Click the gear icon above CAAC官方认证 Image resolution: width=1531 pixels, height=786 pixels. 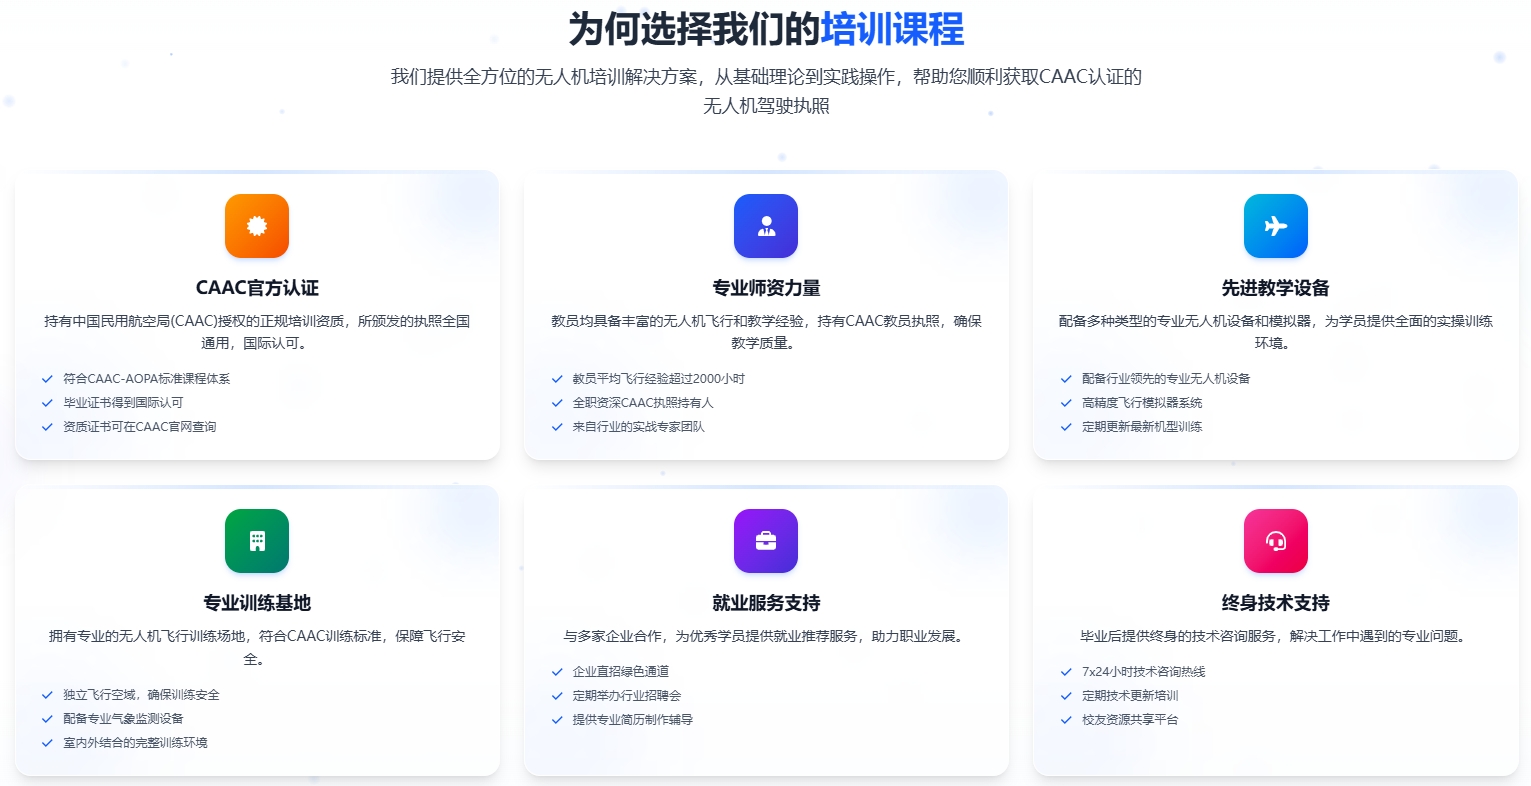[x=257, y=226]
